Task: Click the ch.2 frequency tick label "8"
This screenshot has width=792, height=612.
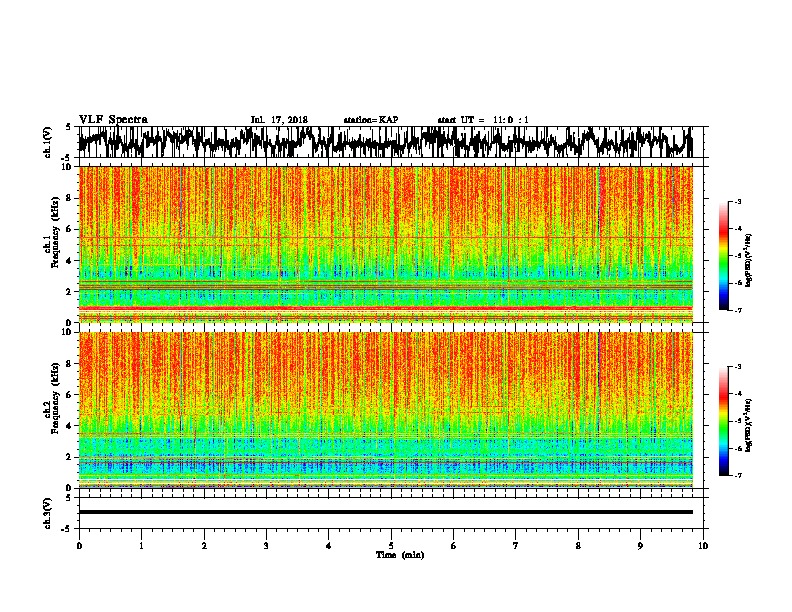Action: click(x=69, y=364)
